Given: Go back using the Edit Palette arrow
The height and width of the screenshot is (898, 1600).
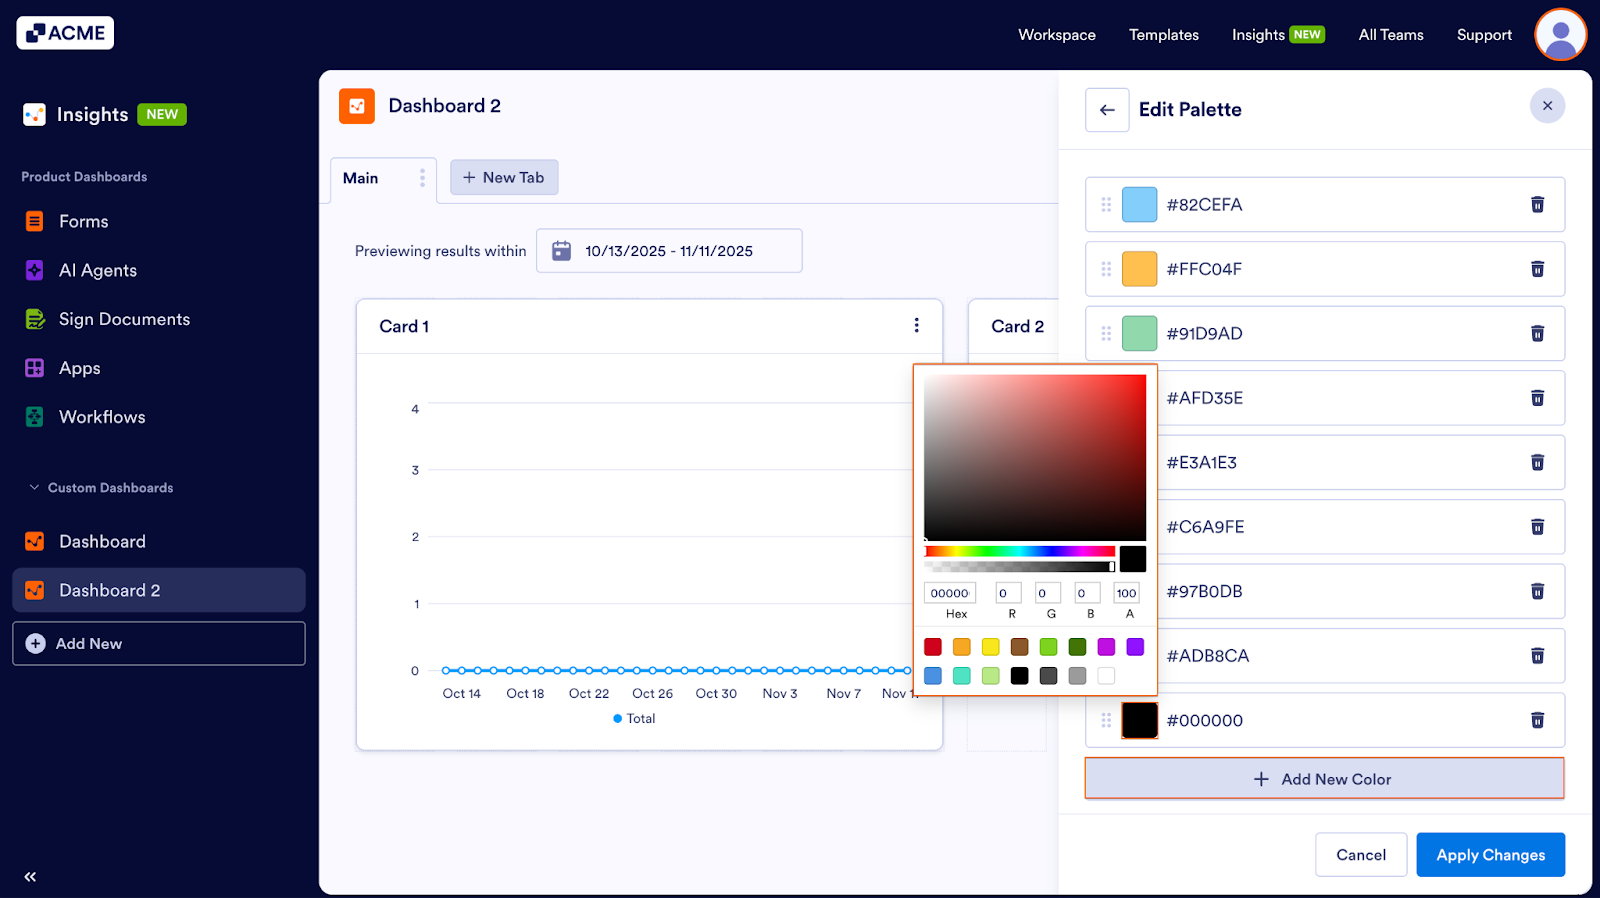Looking at the screenshot, I should pyautogui.click(x=1107, y=110).
